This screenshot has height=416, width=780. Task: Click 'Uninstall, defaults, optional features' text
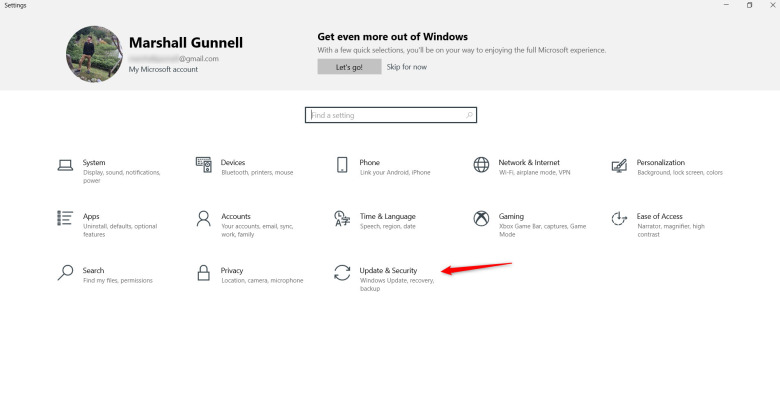[x=120, y=230]
